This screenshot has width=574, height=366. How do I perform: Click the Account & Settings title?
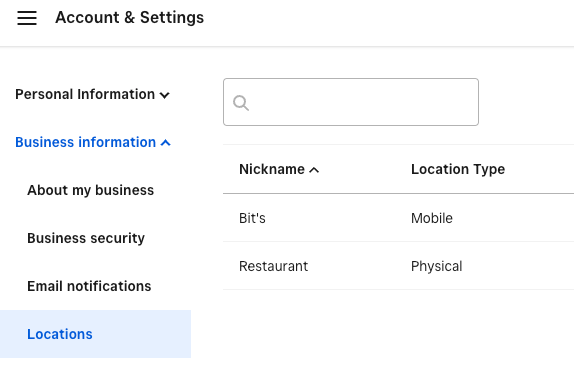click(129, 18)
